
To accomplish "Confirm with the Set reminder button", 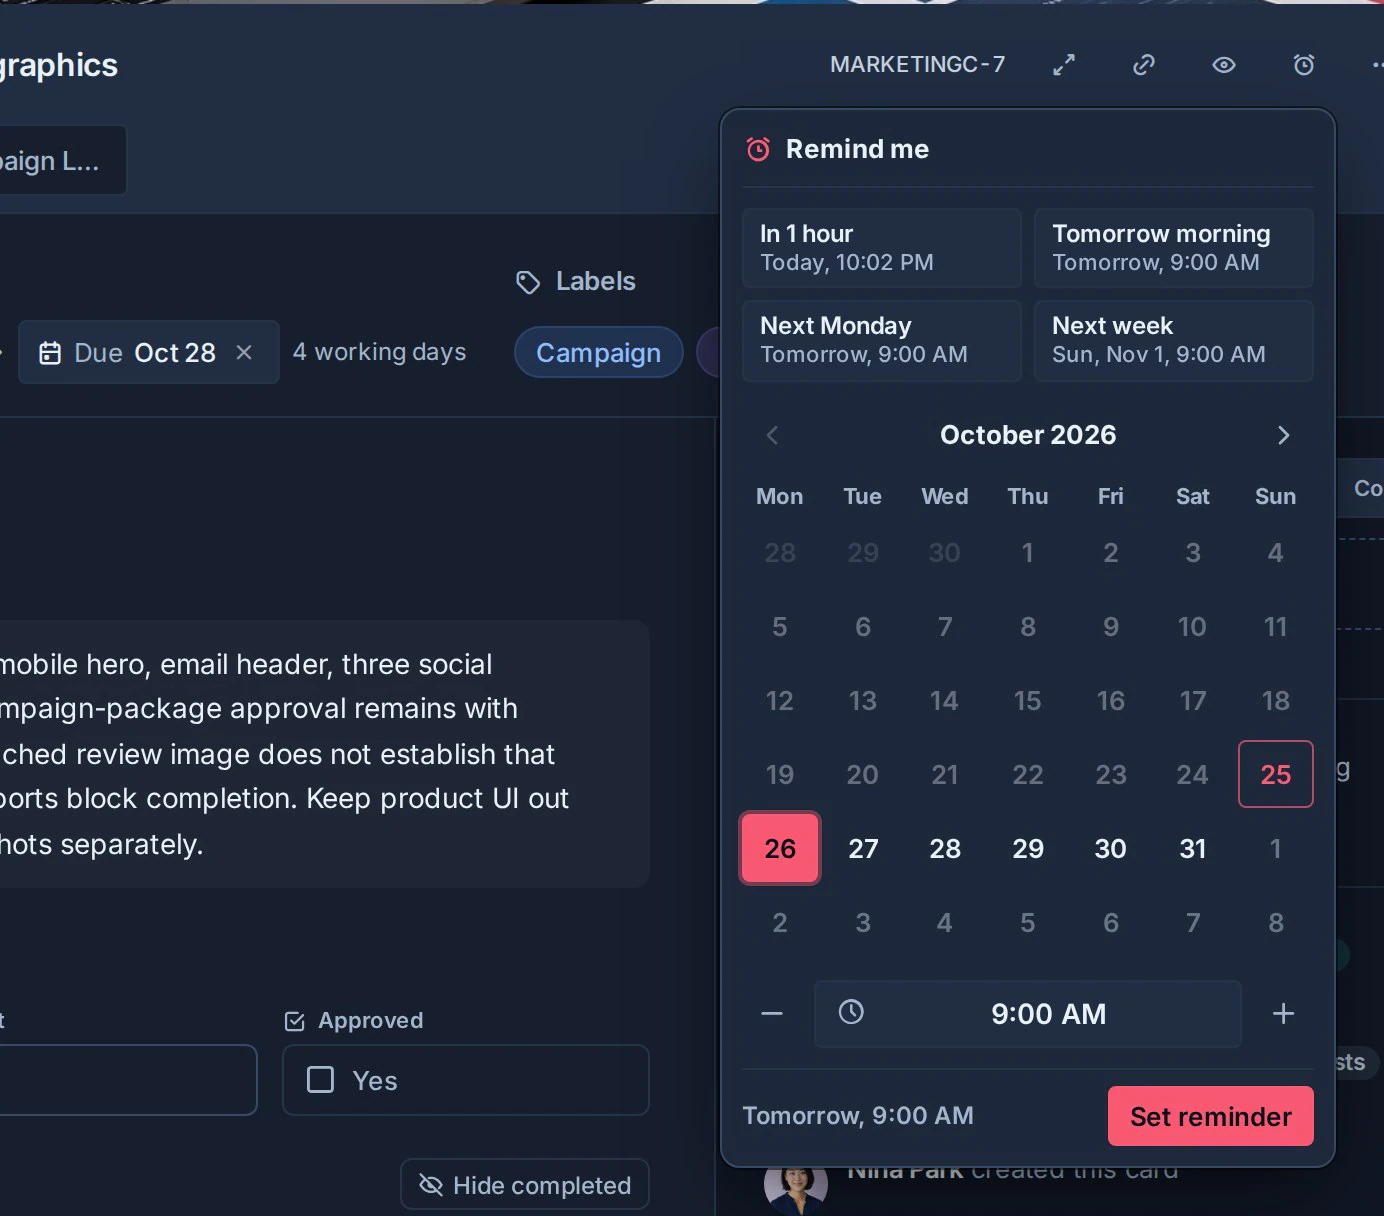I will point(1211,1116).
